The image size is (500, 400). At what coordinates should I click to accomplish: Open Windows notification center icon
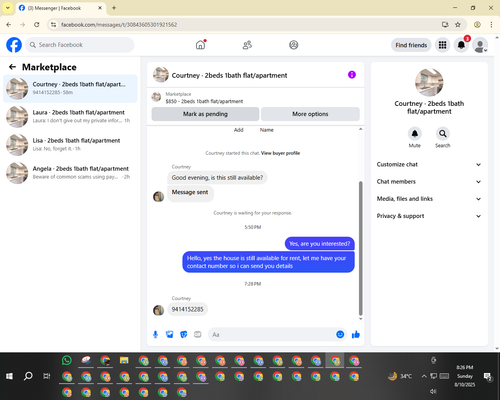(x=488, y=376)
